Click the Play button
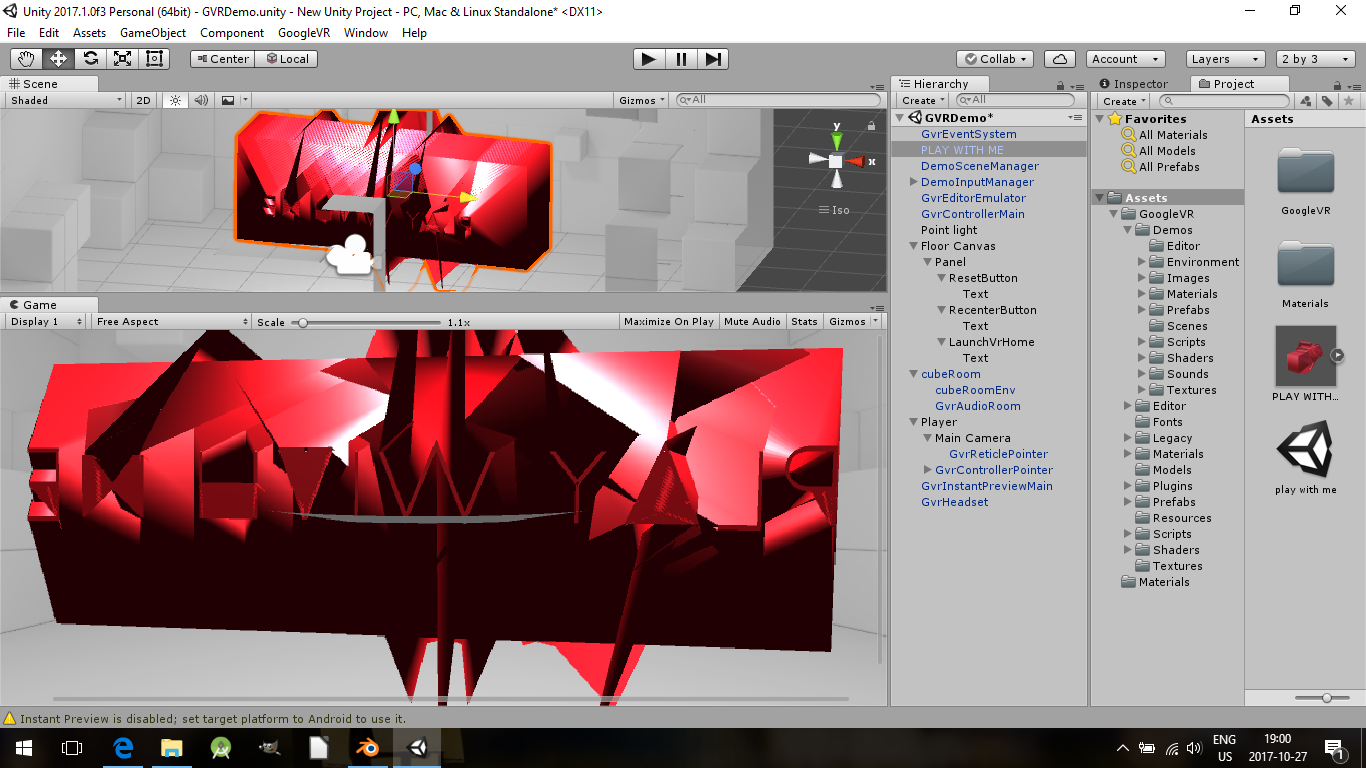Screen dimensions: 1366x768 (649, 59)
